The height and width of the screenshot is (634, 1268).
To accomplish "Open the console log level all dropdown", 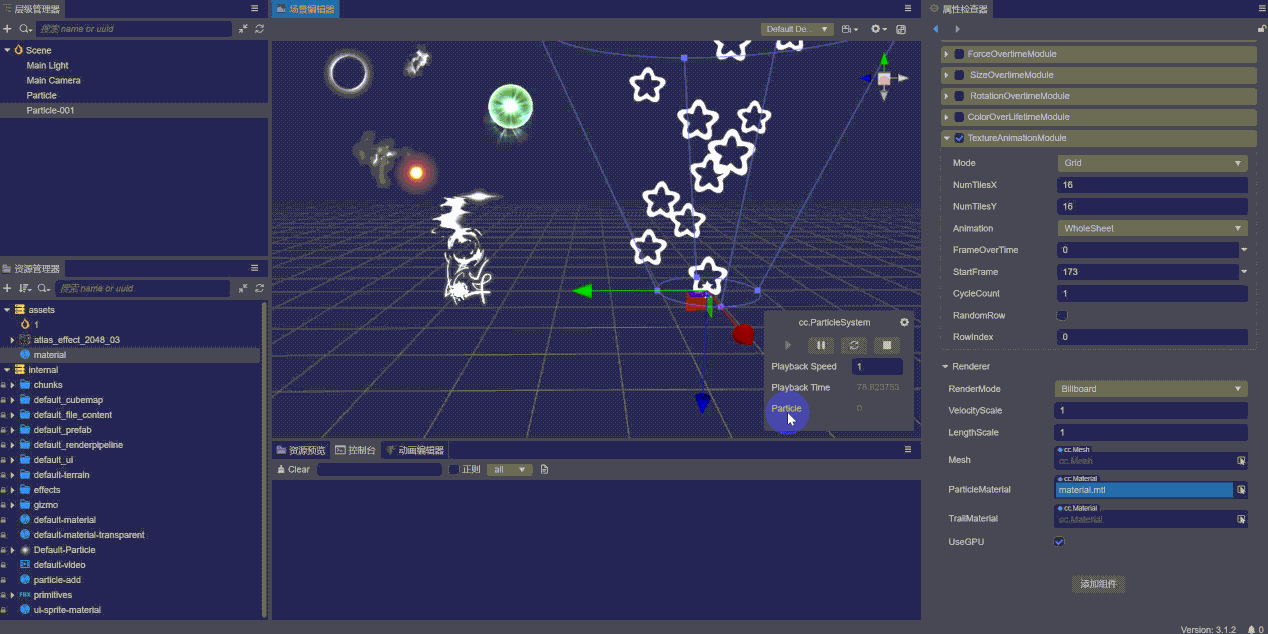I will [509, 469].
